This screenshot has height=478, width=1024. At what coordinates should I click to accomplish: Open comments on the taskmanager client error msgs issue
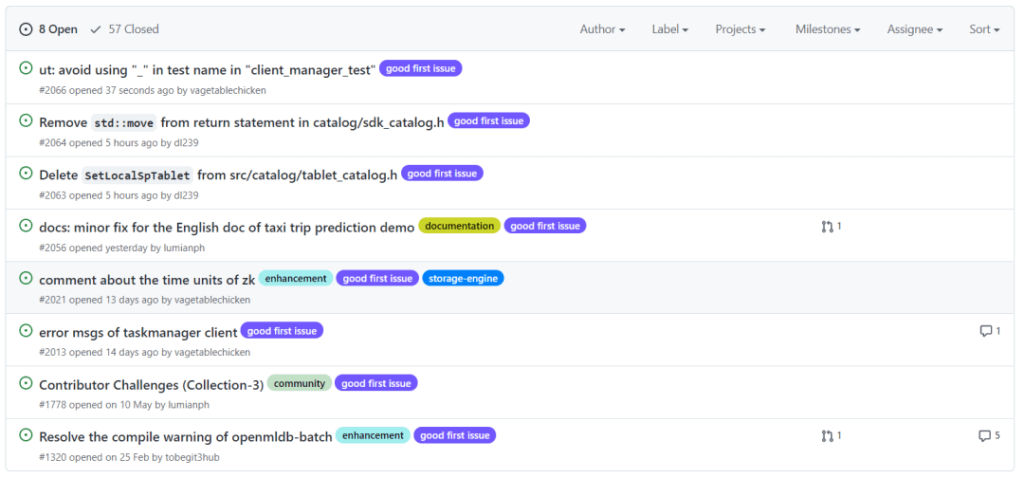(990, 331)
